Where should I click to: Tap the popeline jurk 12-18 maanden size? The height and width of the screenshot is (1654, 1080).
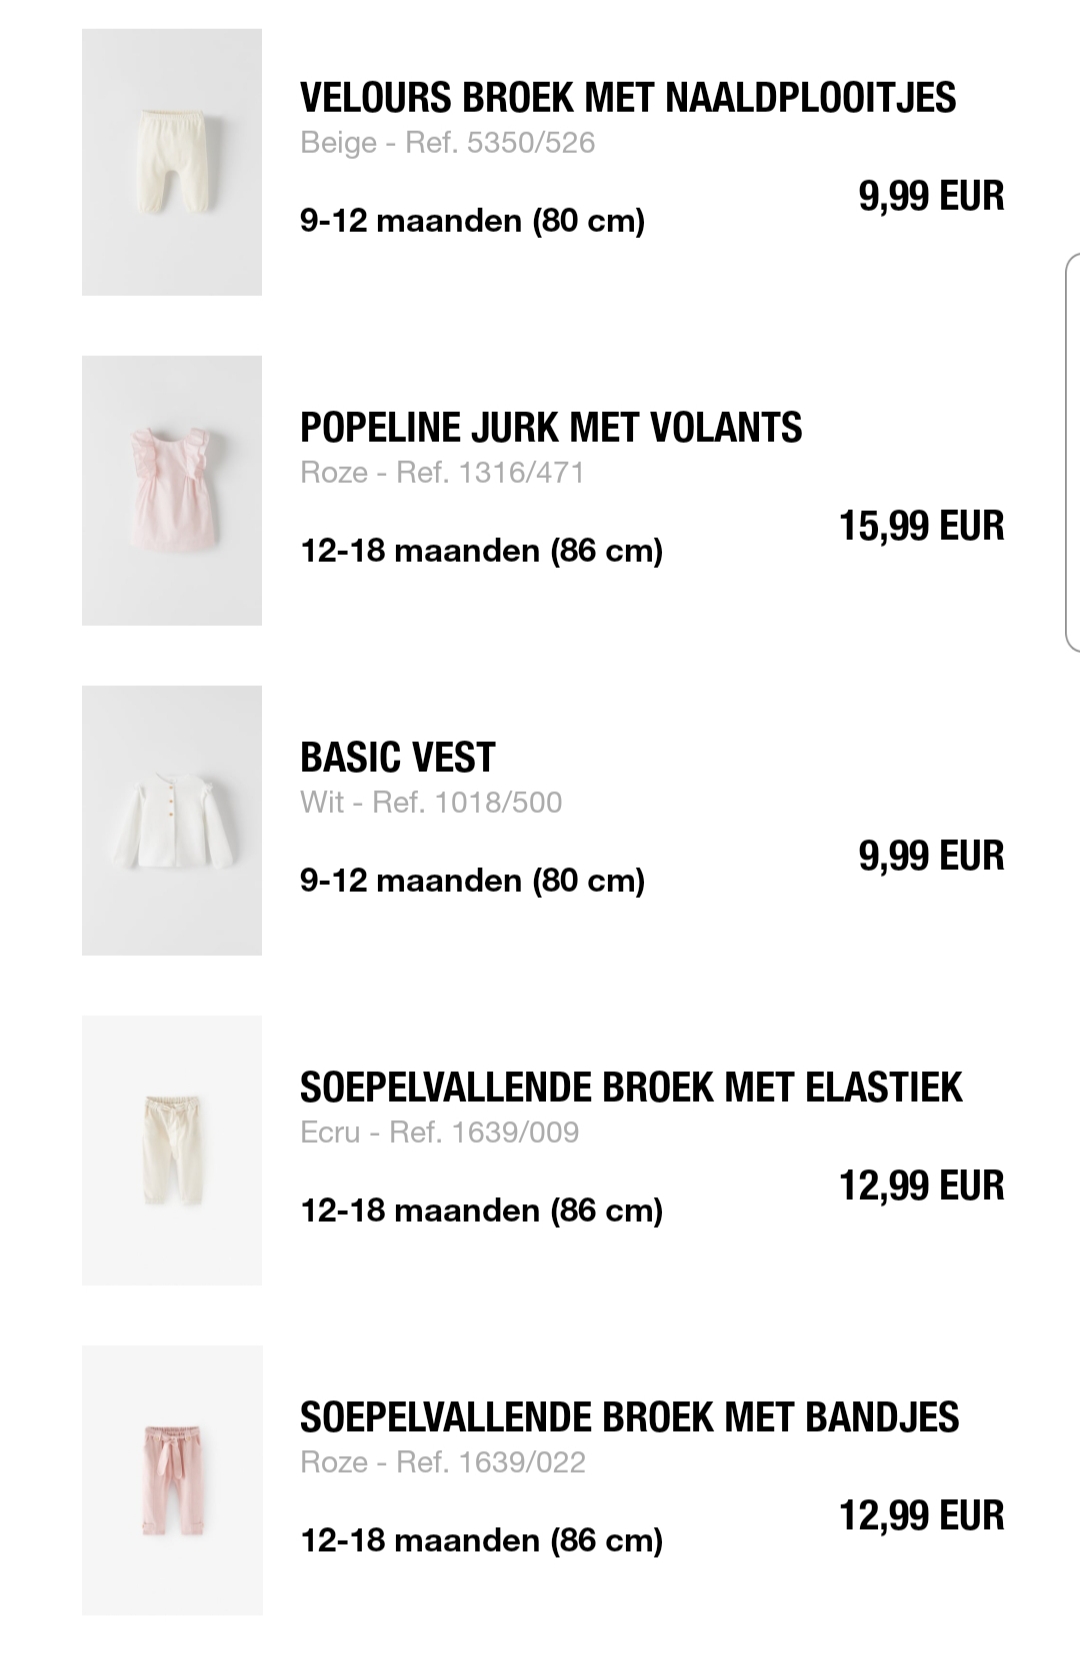(x=482, y=550)
